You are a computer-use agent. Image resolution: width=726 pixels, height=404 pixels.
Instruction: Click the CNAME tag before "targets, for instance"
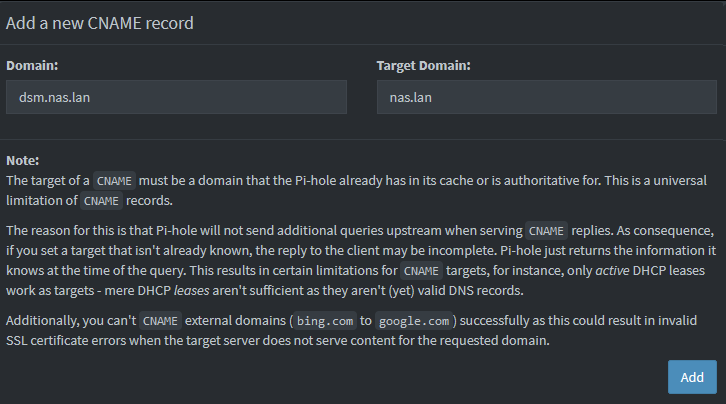(420, 271)
